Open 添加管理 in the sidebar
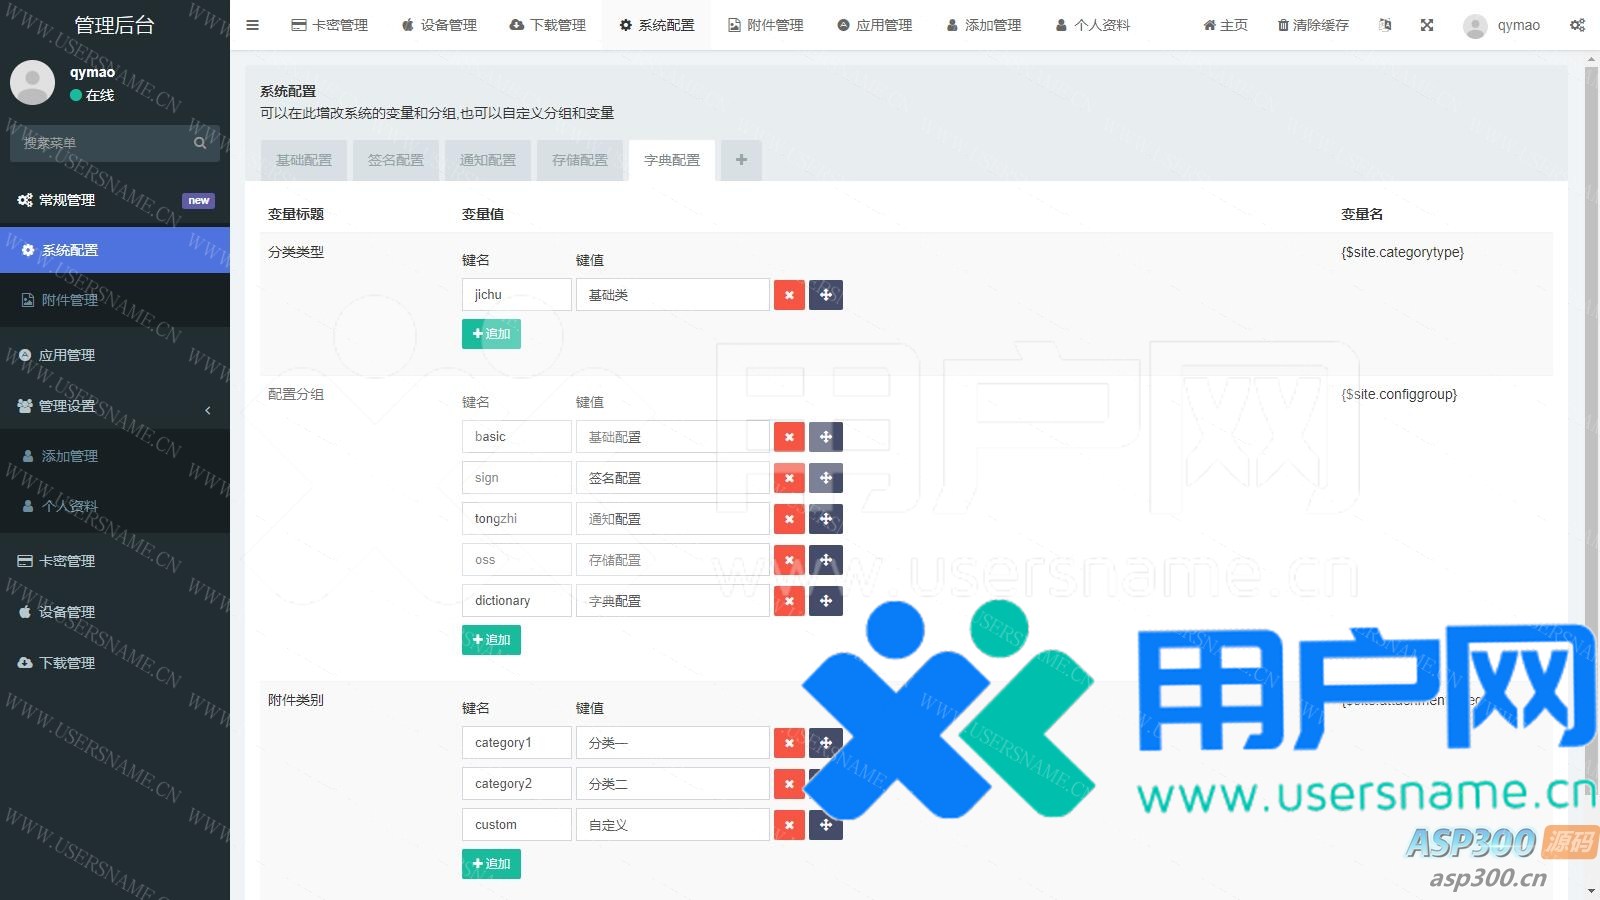 [x=115, y=456]
